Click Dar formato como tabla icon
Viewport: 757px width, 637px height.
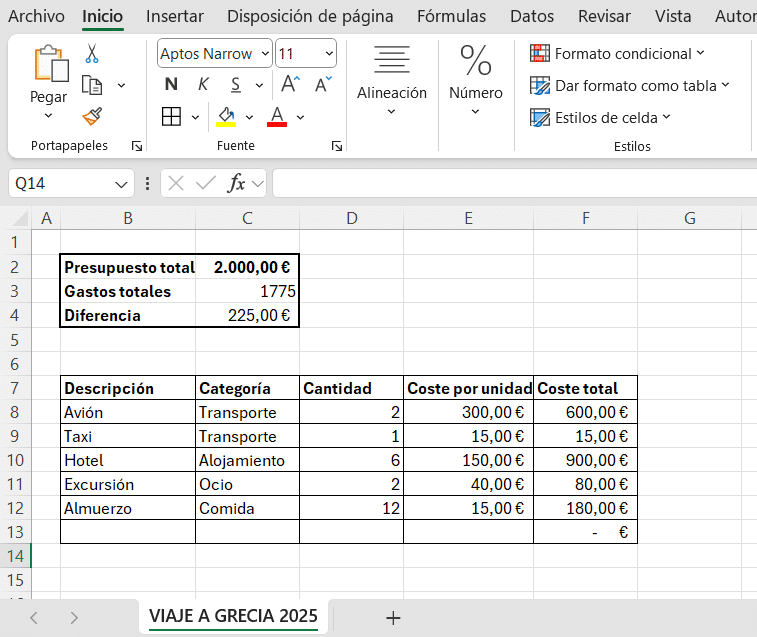click(x=540, y=85)
